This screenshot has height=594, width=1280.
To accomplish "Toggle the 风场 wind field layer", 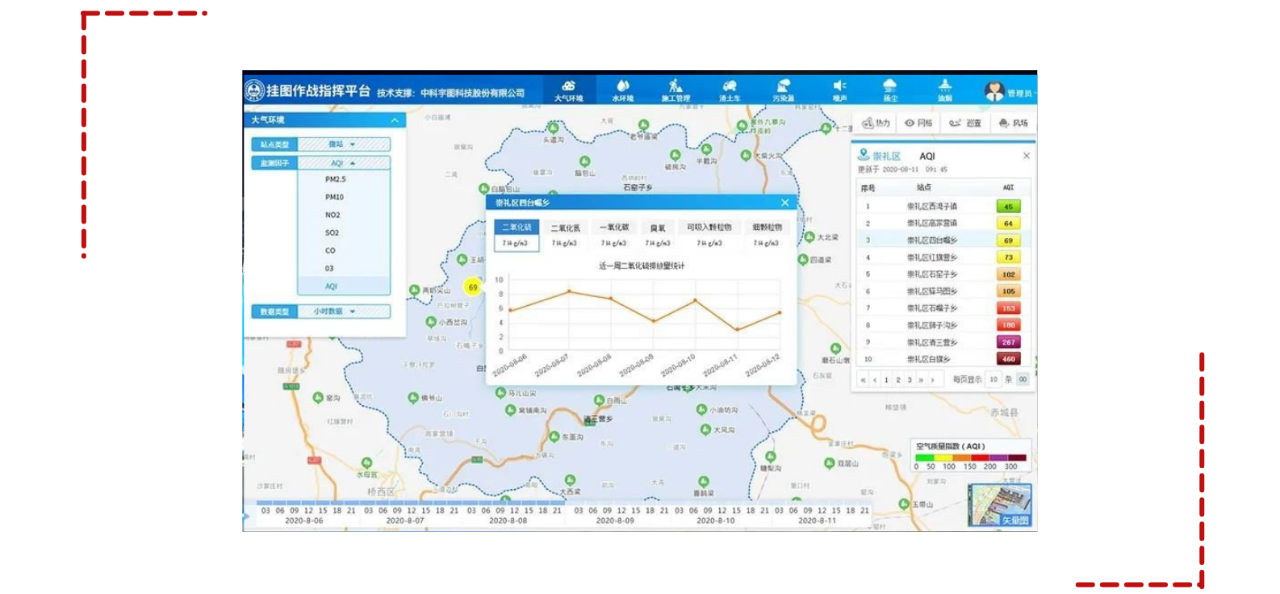I will (x=1013, y=124).
